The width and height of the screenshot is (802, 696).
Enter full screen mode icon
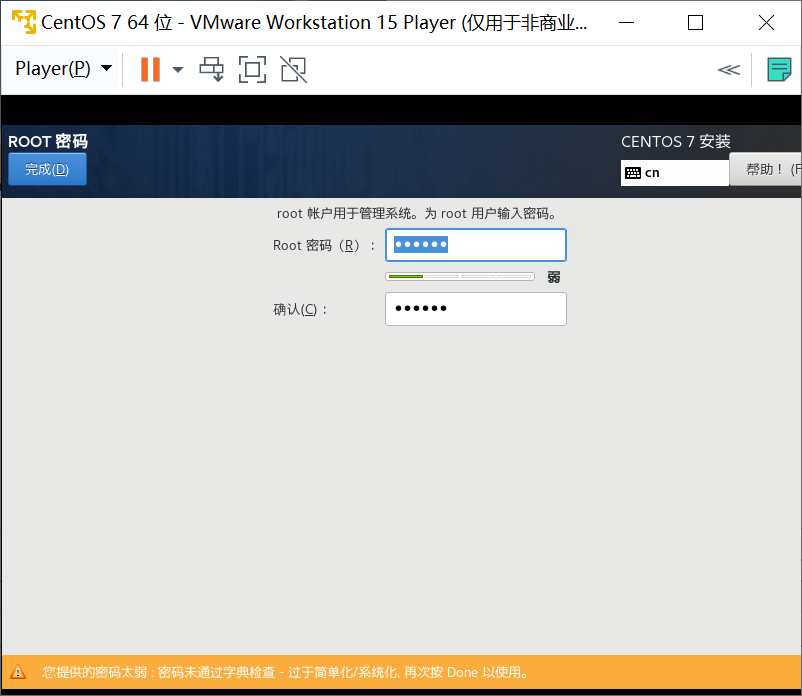(x=253, y=69)
